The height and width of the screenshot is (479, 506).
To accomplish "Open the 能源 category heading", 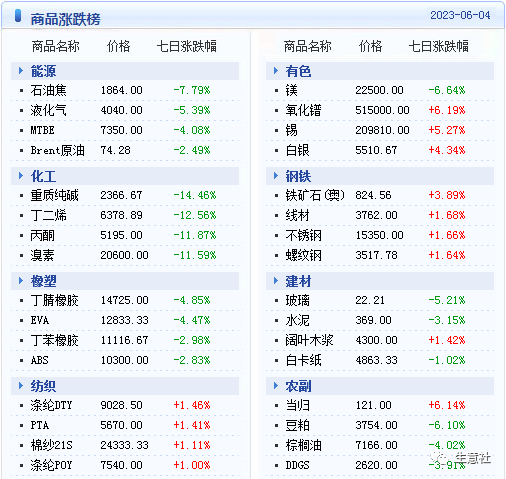I will tap(43, 71).
